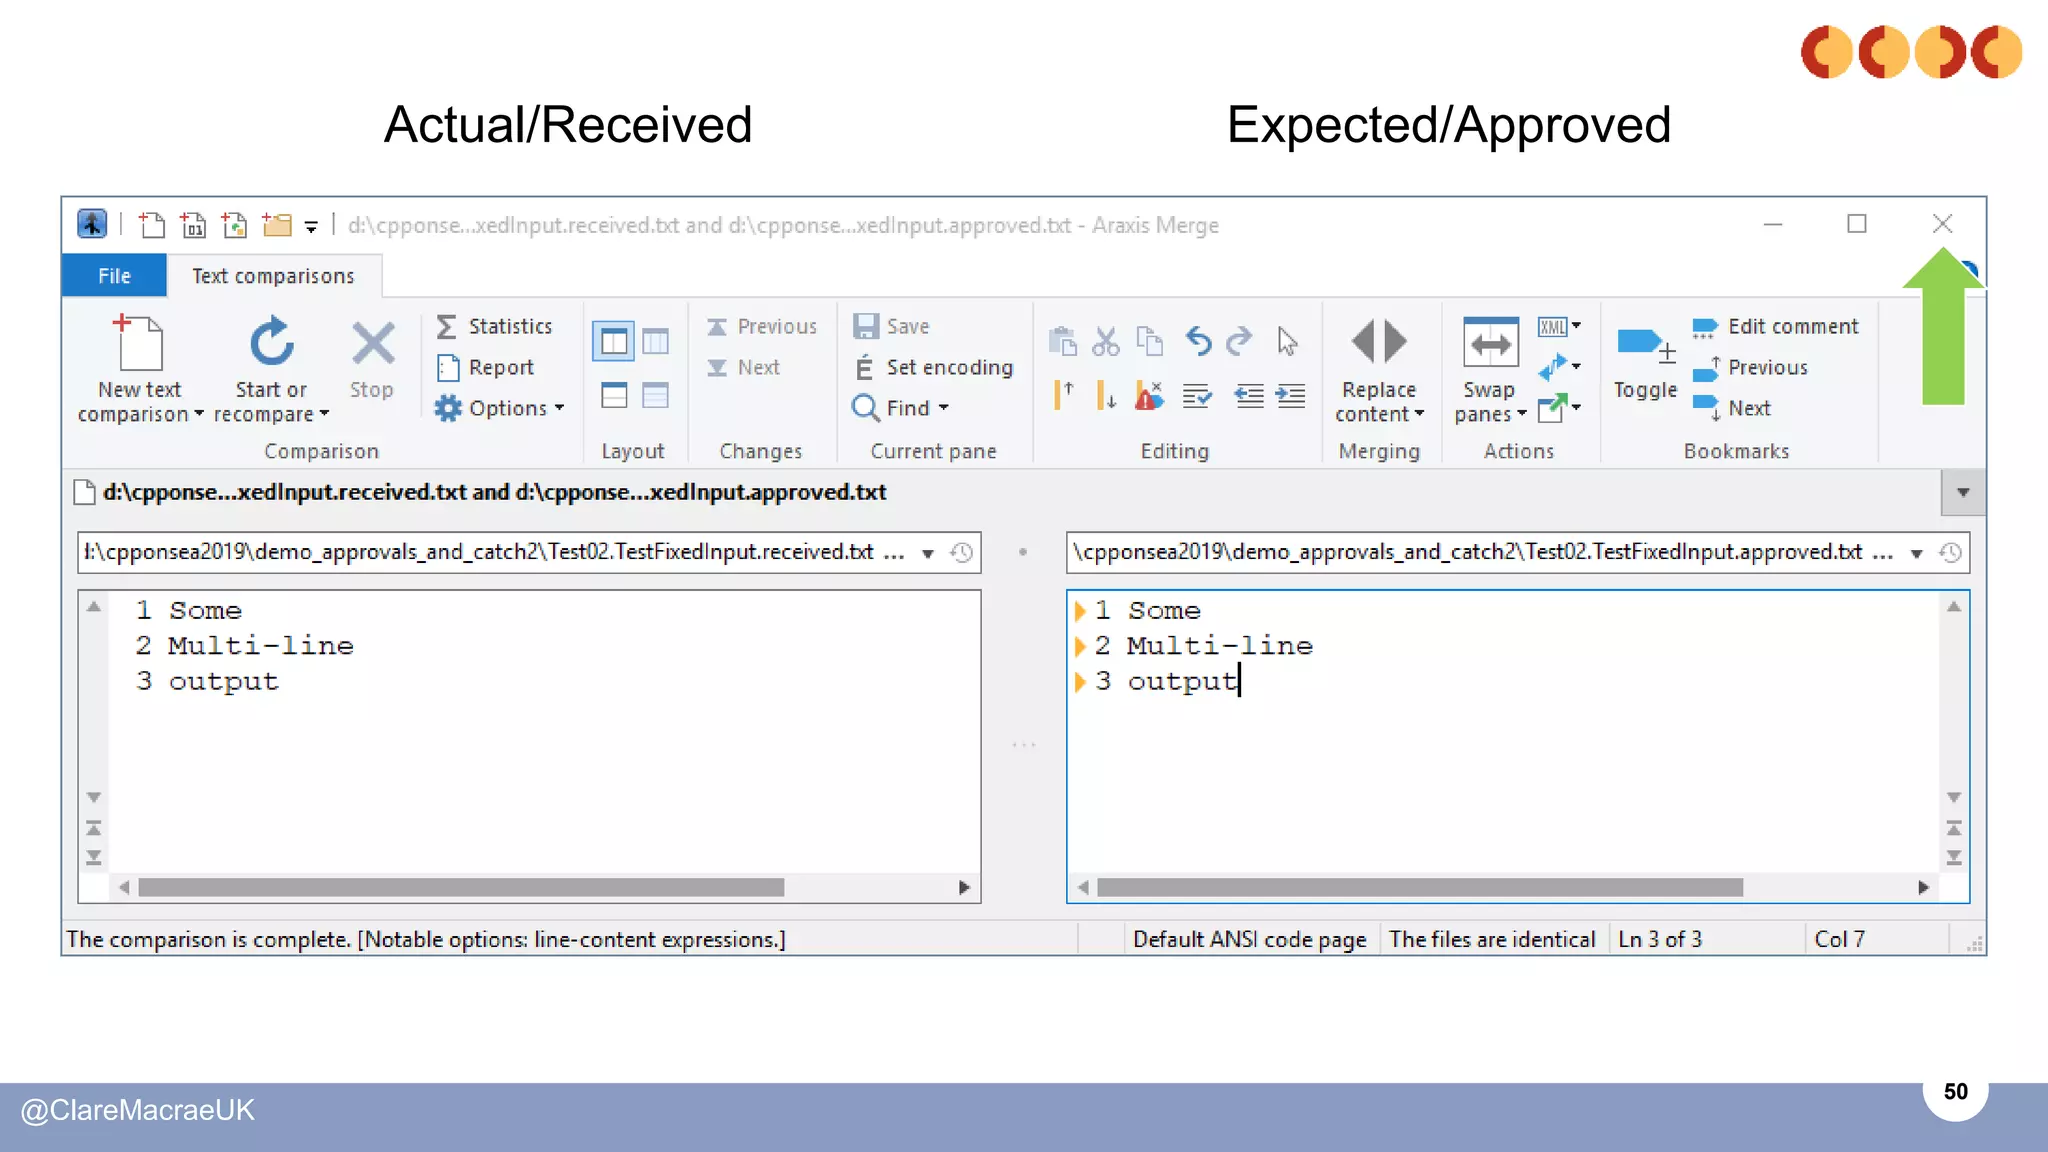Image resolution: width=2048 pixels, height=1152 pixels.
Task: Open the File ribbon tab
Action: pyautogui.click(x=114, y=276)
